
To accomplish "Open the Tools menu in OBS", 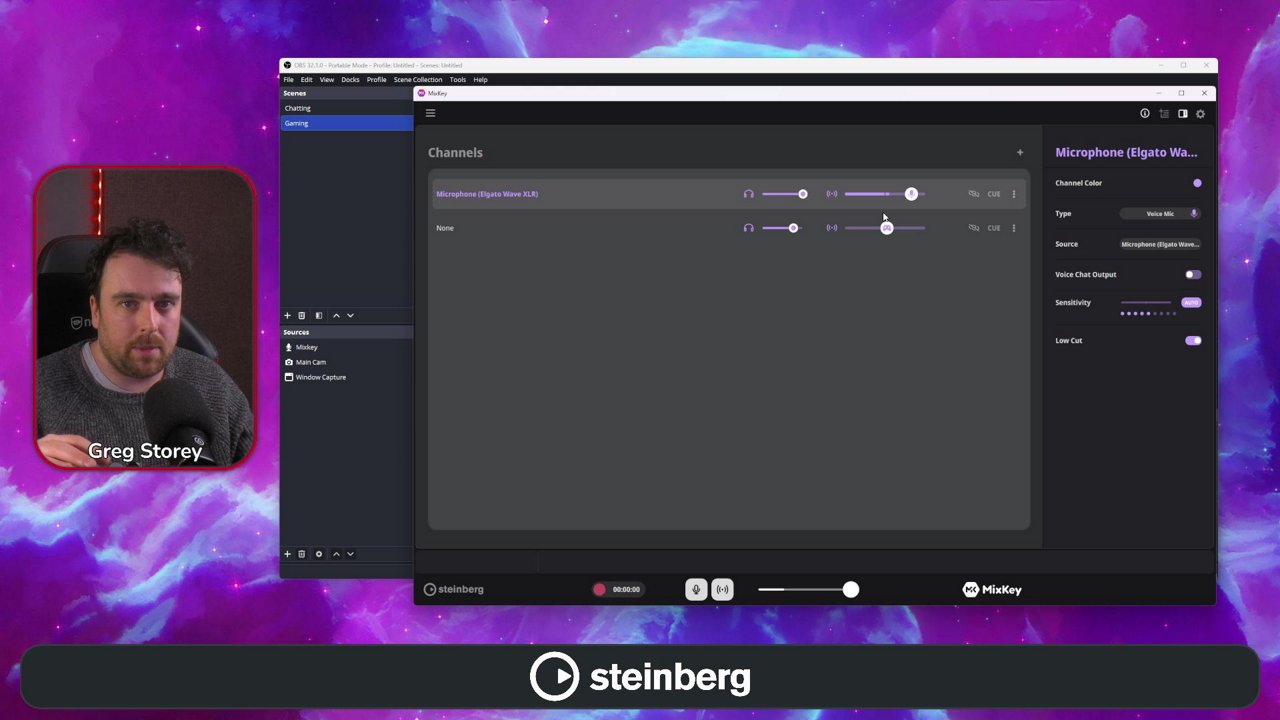I will [458, 79].
